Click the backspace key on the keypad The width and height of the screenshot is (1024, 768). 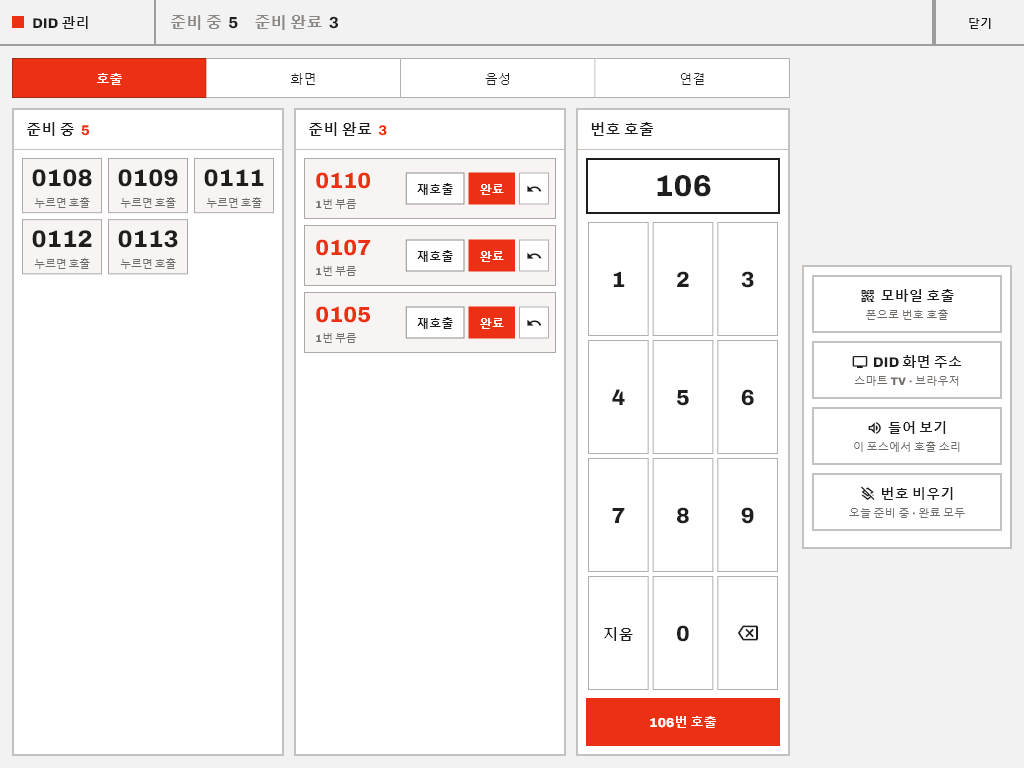pos(747,633)
